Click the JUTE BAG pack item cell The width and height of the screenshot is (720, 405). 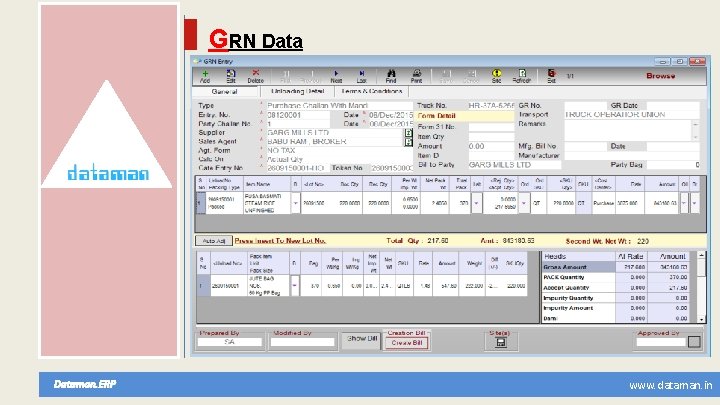pos(269,286)
